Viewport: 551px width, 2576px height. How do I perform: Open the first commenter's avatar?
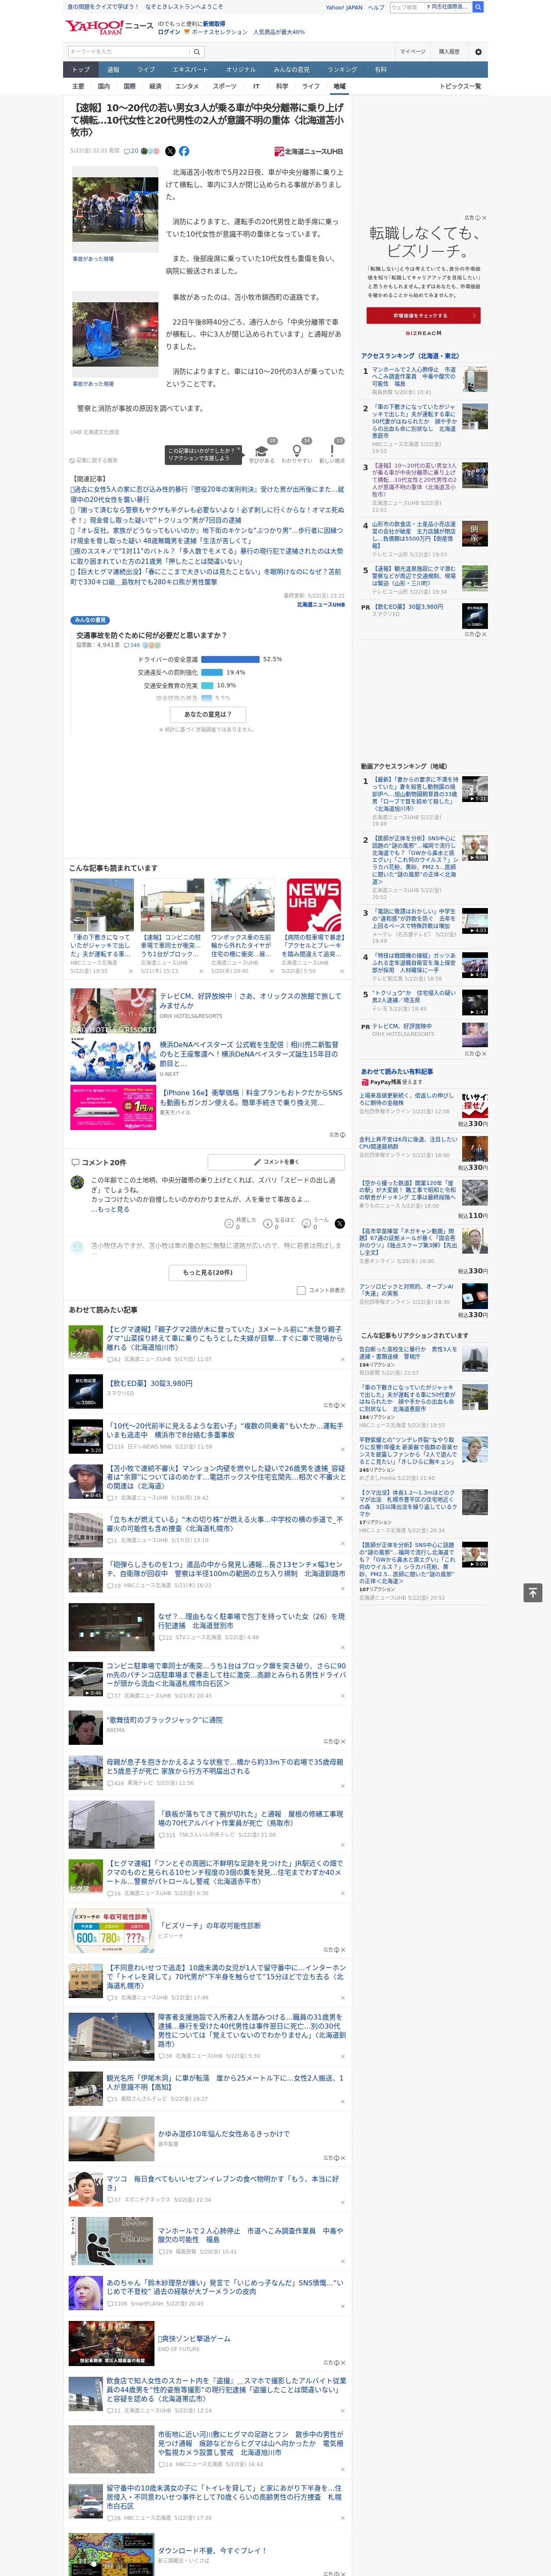pos(77,1182)
